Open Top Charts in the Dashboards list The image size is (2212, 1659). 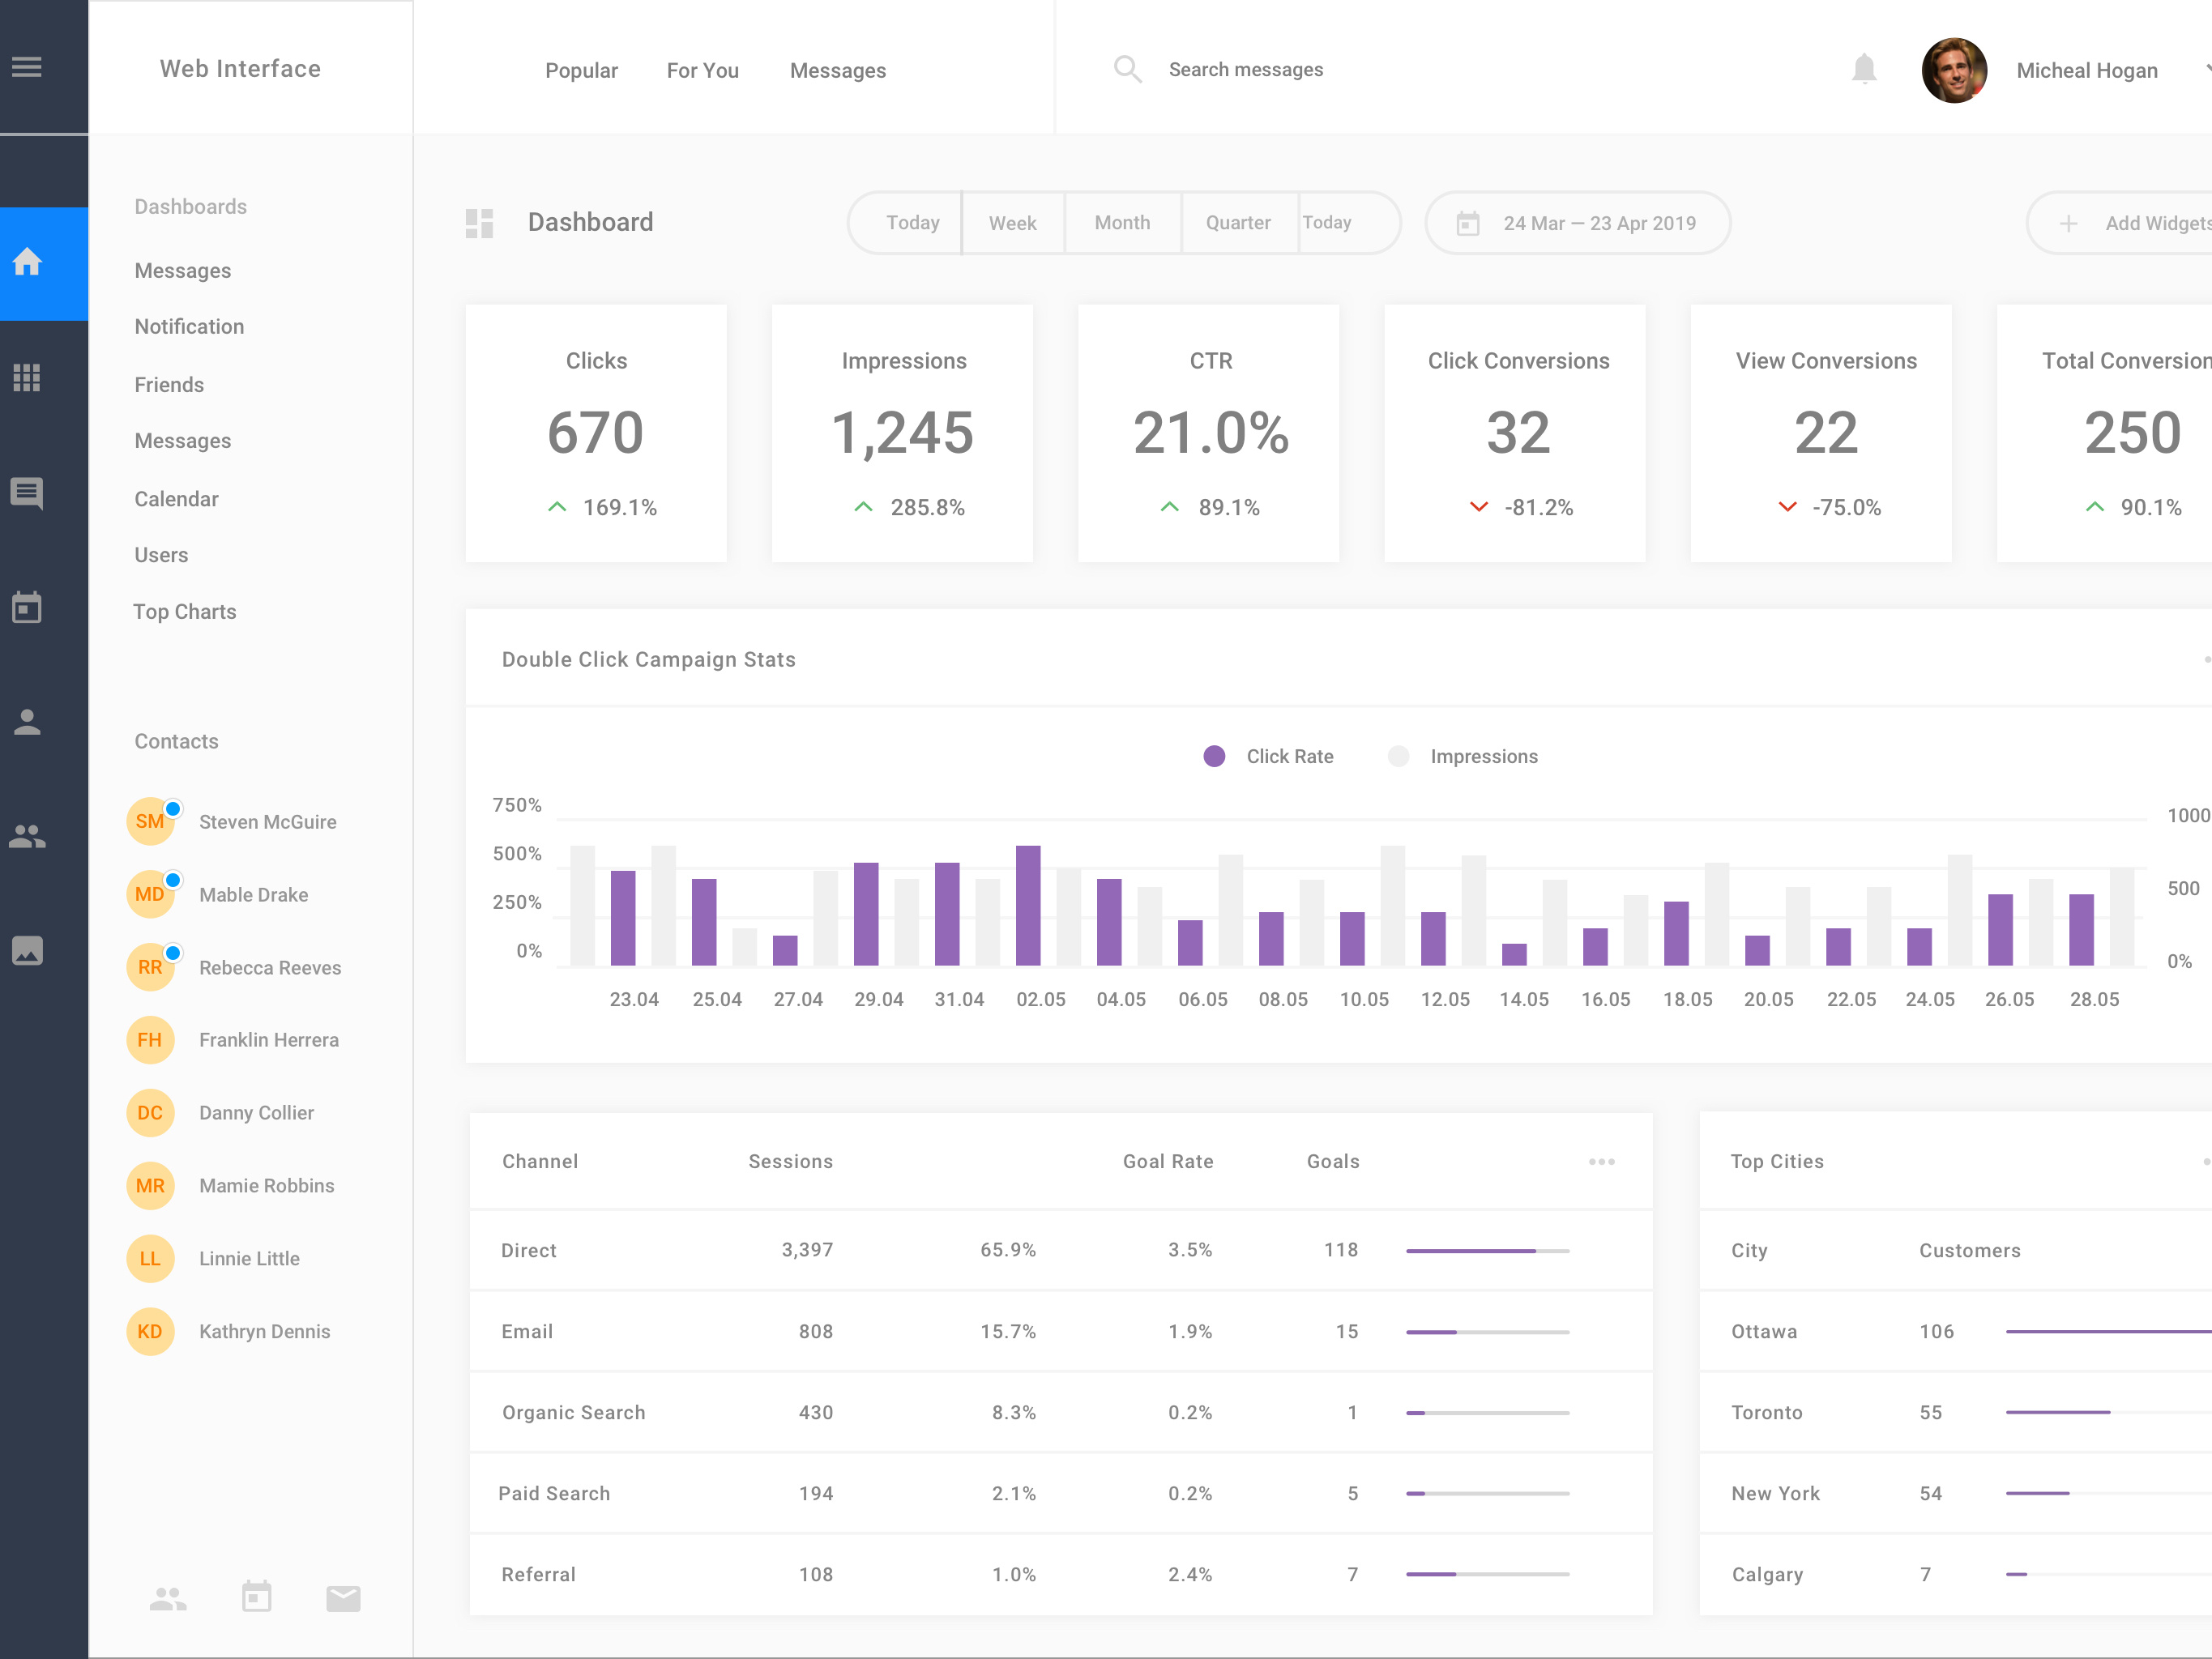click(x=185, y=611)
